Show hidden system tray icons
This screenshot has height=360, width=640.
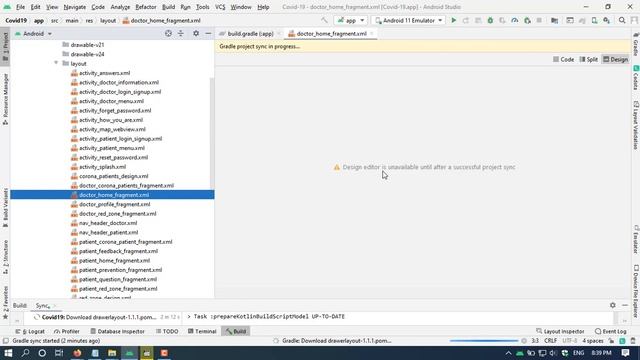(x=508, y=353)
